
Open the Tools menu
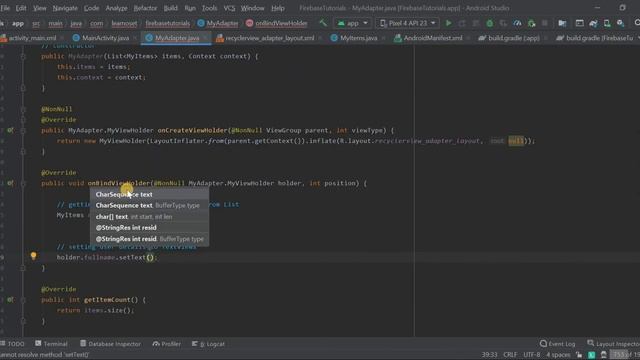[x=209, y=8]
